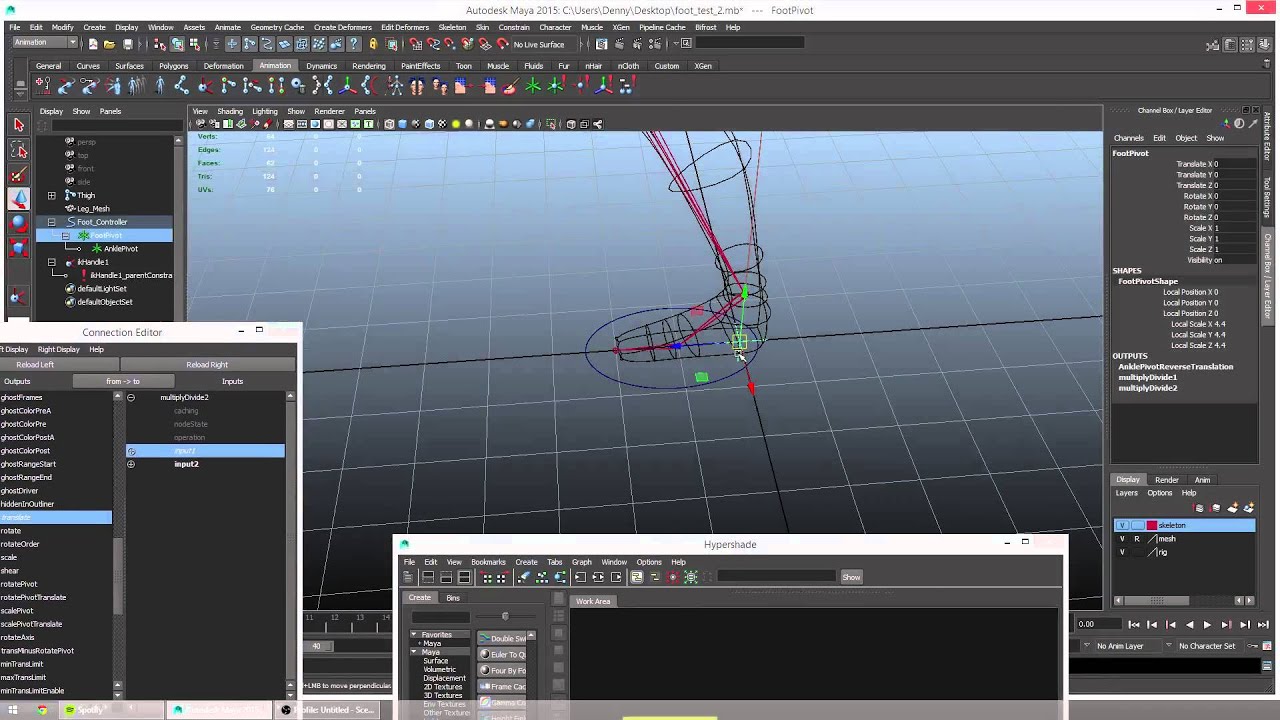Choose the Move tool in toolbox

click(18, 199)
